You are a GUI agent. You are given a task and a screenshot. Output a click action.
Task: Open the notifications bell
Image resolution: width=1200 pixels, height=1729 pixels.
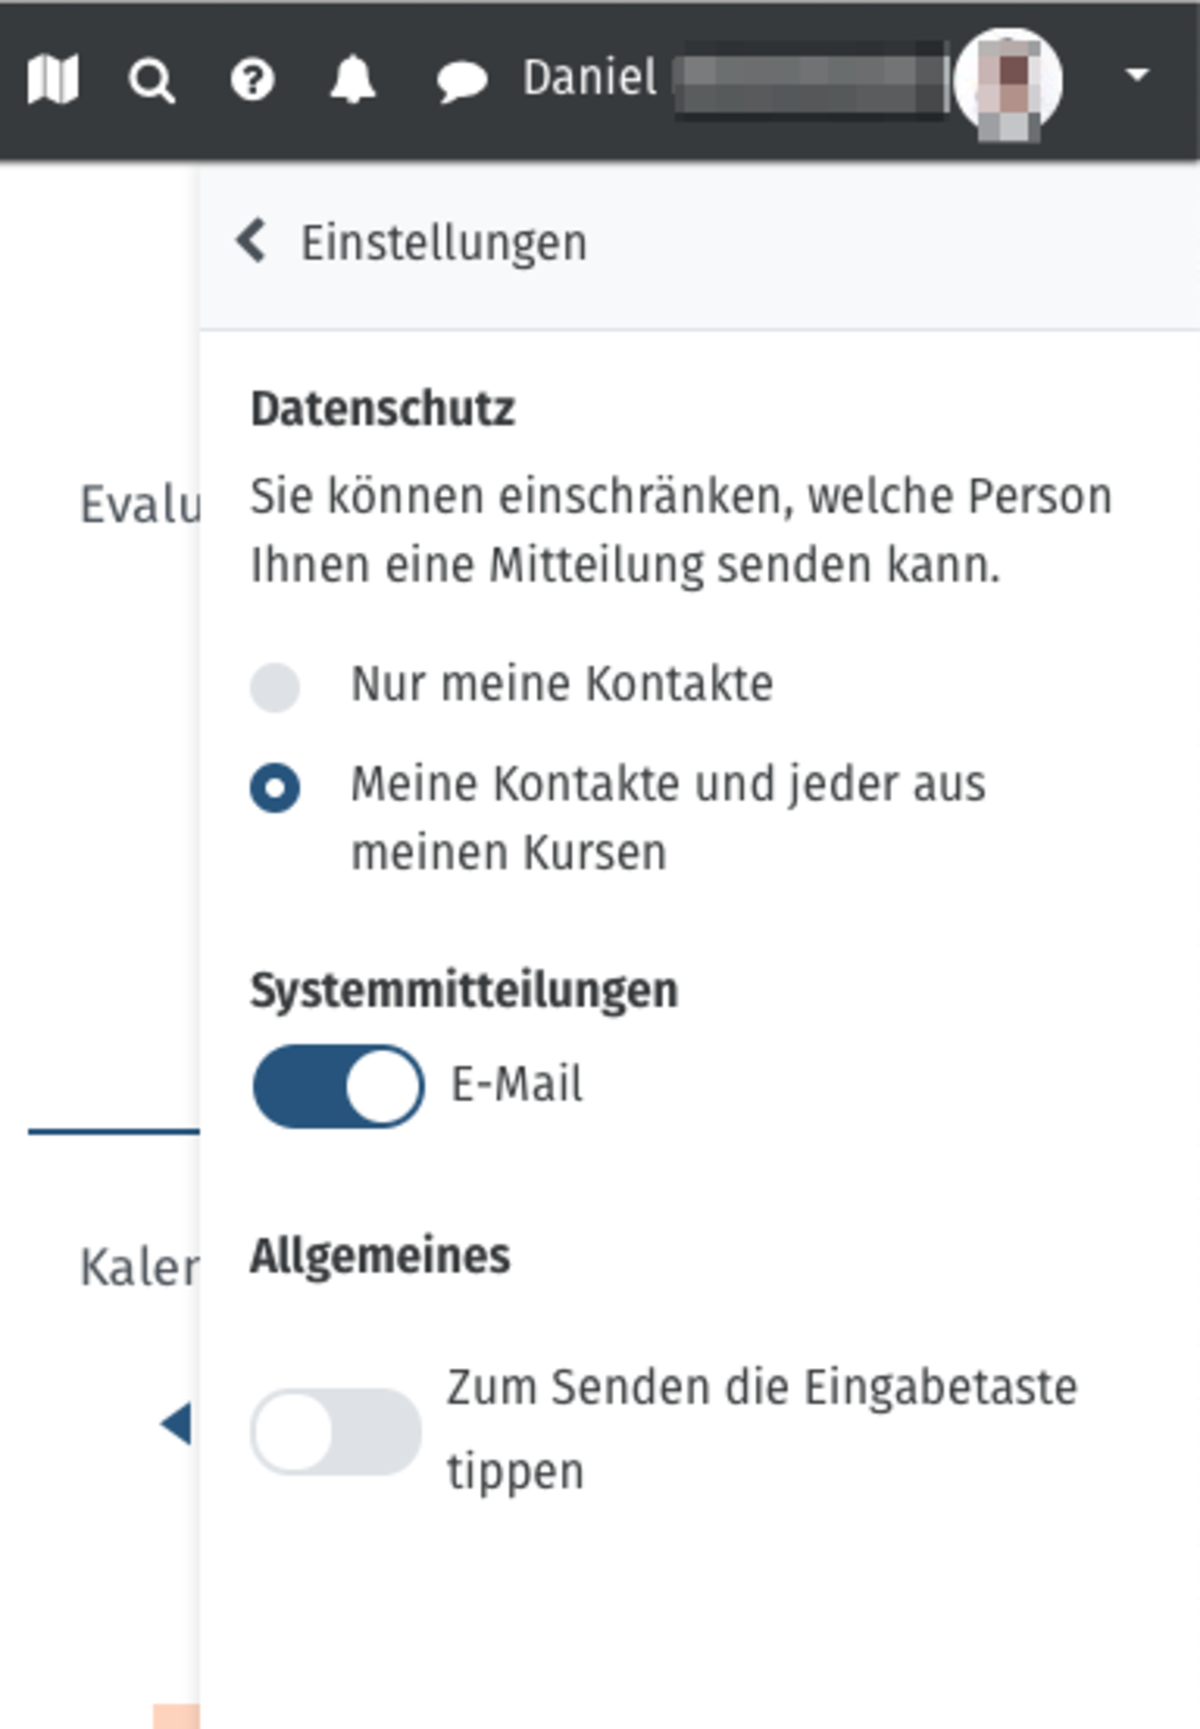point(353,79)
